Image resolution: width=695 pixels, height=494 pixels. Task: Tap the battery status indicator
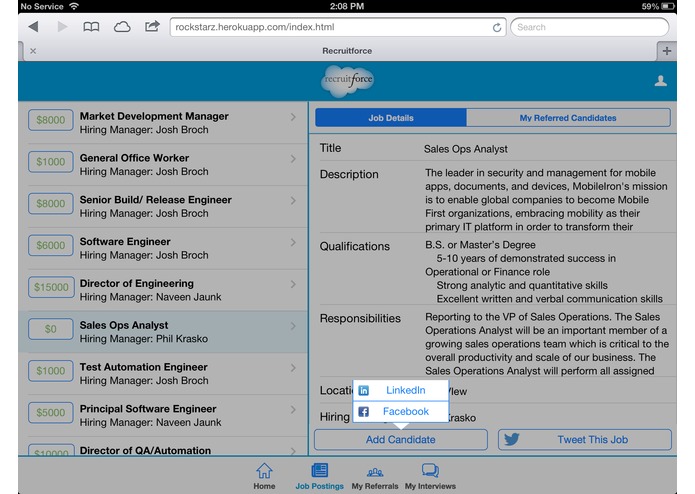pyautogui.click(x=668, y=6)
